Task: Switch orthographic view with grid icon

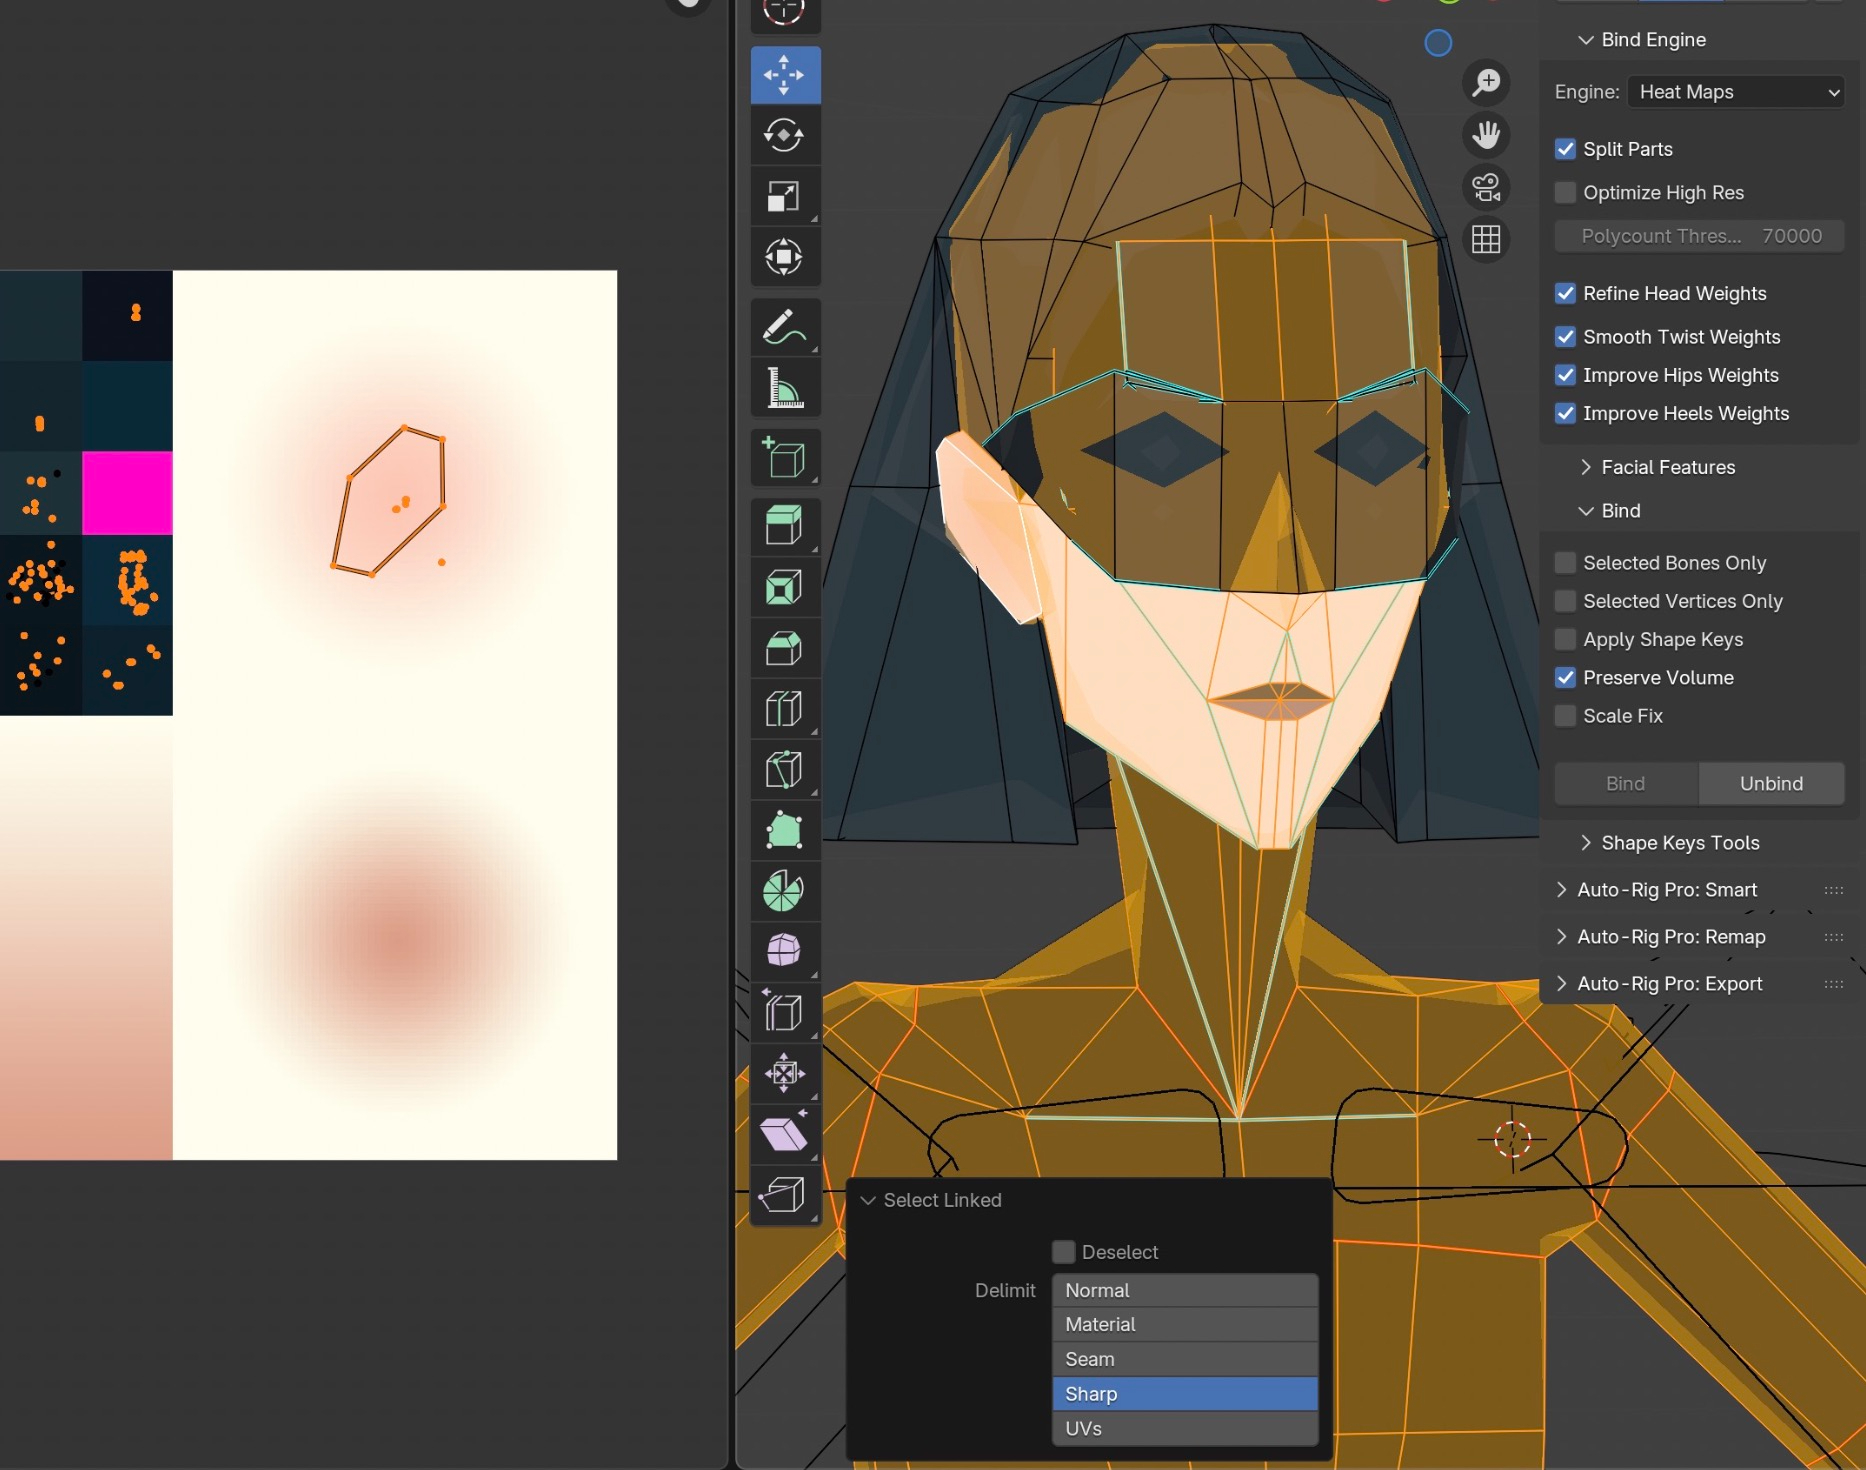Action: coord(1486,239)
